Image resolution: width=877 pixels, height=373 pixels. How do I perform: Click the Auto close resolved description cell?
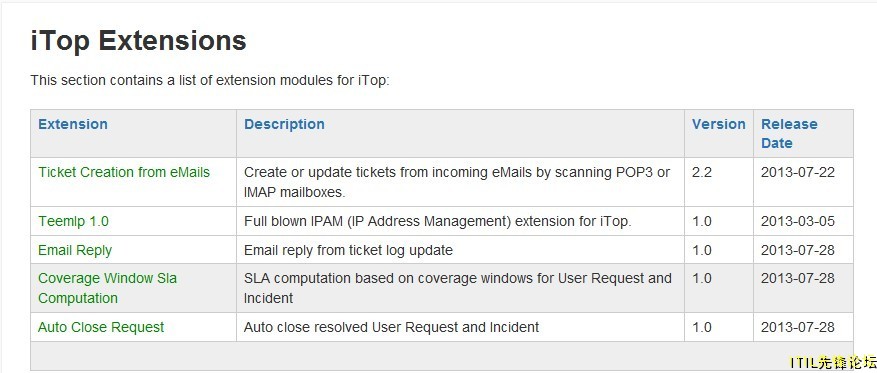click(x=391, y=327)
